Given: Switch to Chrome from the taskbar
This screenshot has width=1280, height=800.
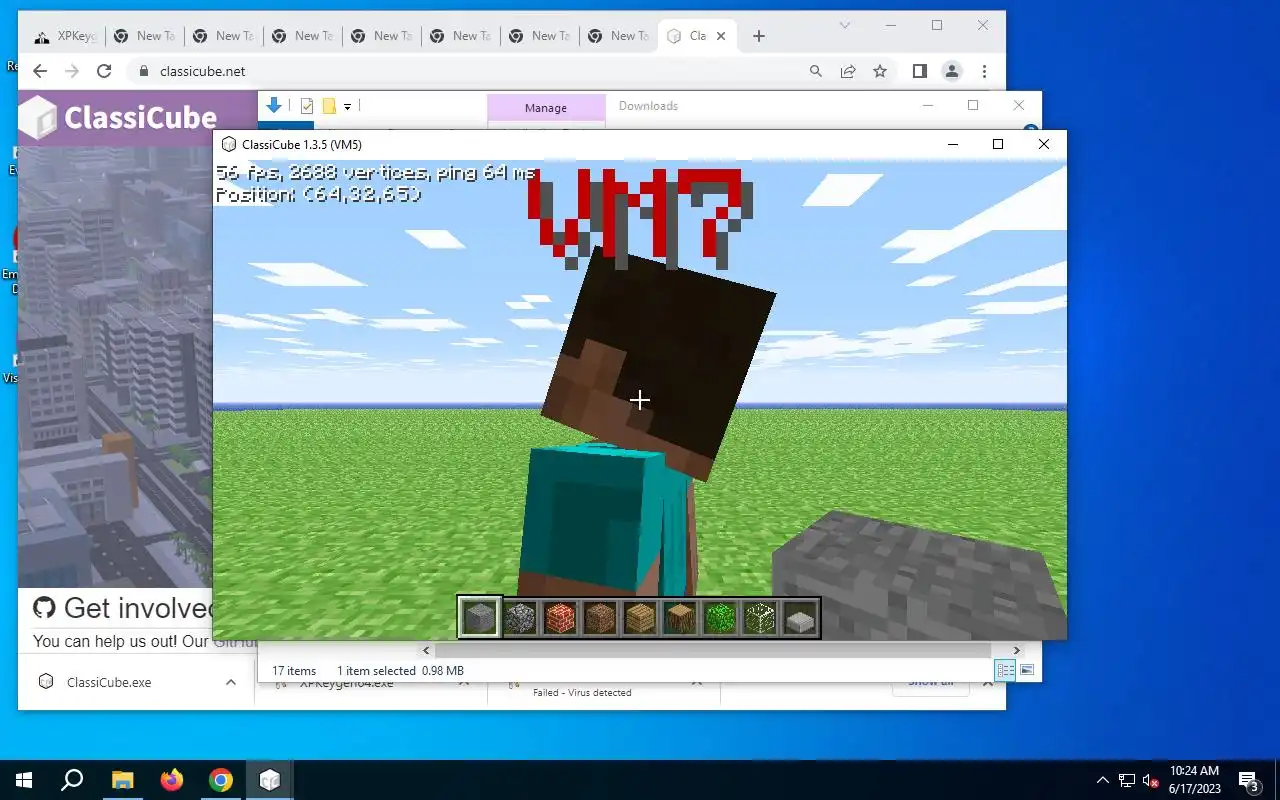Looking at the screenshot, I should click(x=221, y=780).
